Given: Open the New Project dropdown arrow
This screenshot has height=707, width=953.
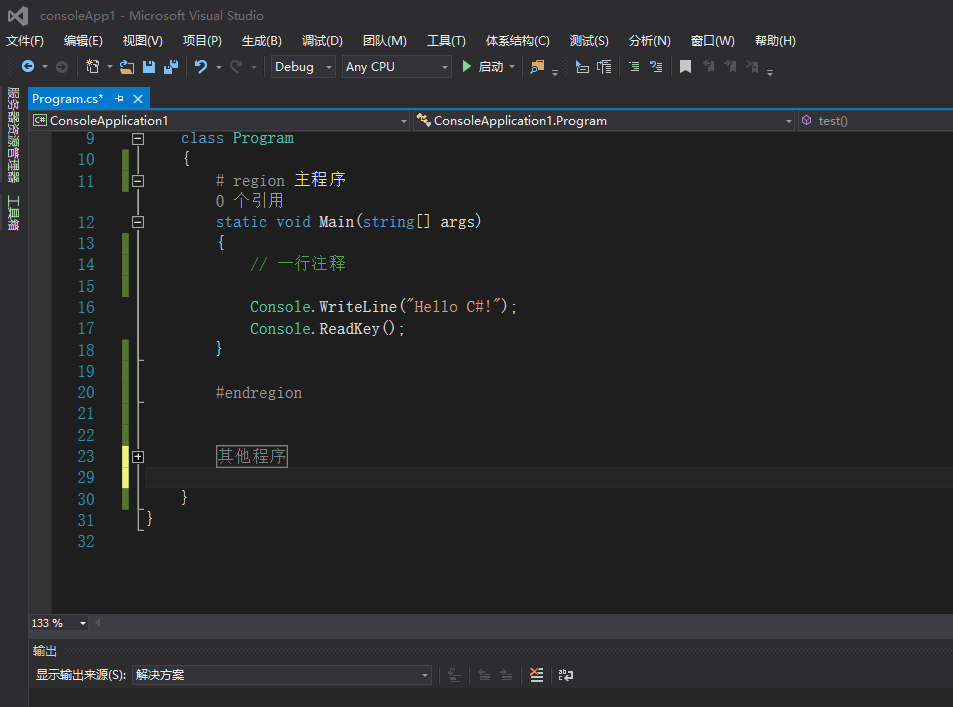Looking at the screenshot, I should 109,66.
